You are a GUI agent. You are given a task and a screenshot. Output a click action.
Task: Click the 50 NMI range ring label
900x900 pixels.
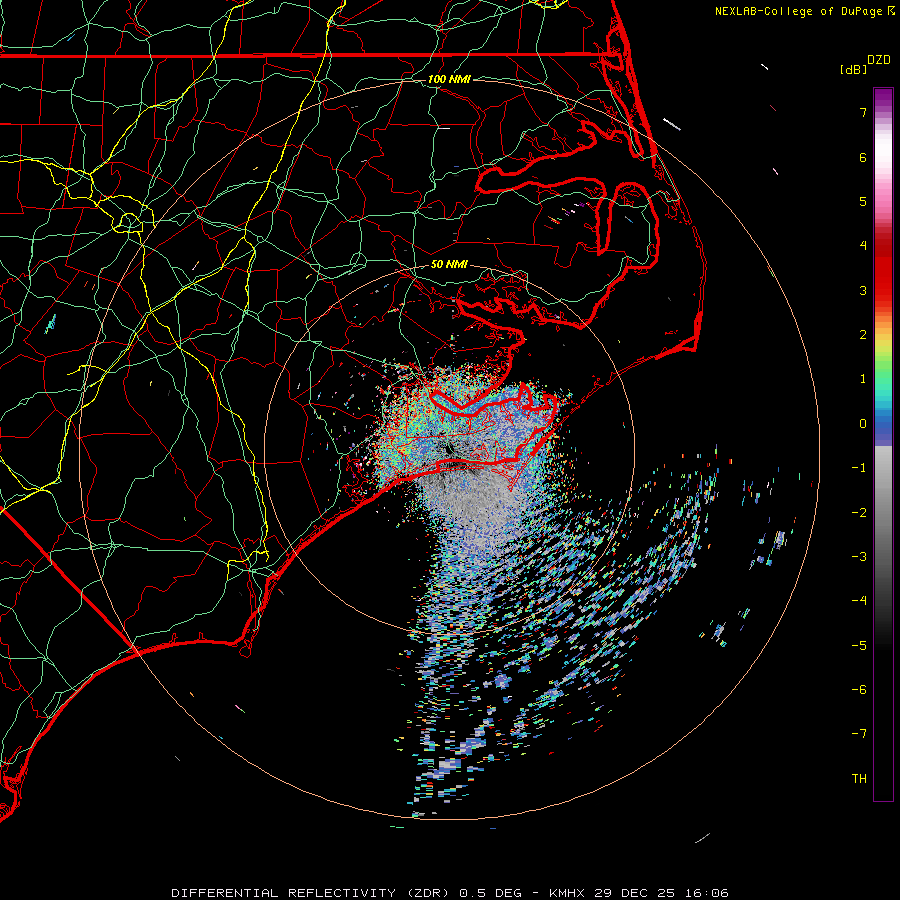coord(449,264)
